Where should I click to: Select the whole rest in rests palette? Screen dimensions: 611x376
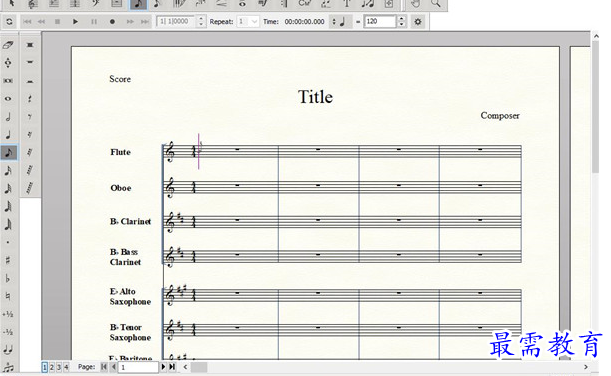click(30, 62)
